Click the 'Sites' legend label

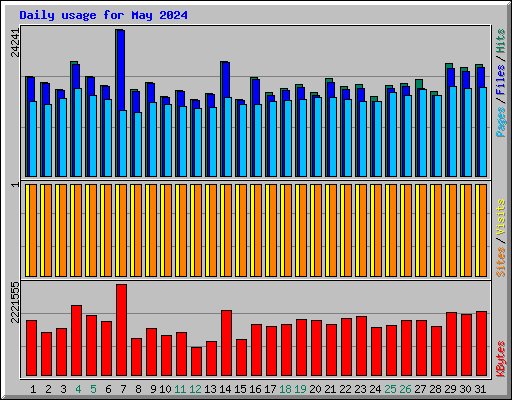501,262
